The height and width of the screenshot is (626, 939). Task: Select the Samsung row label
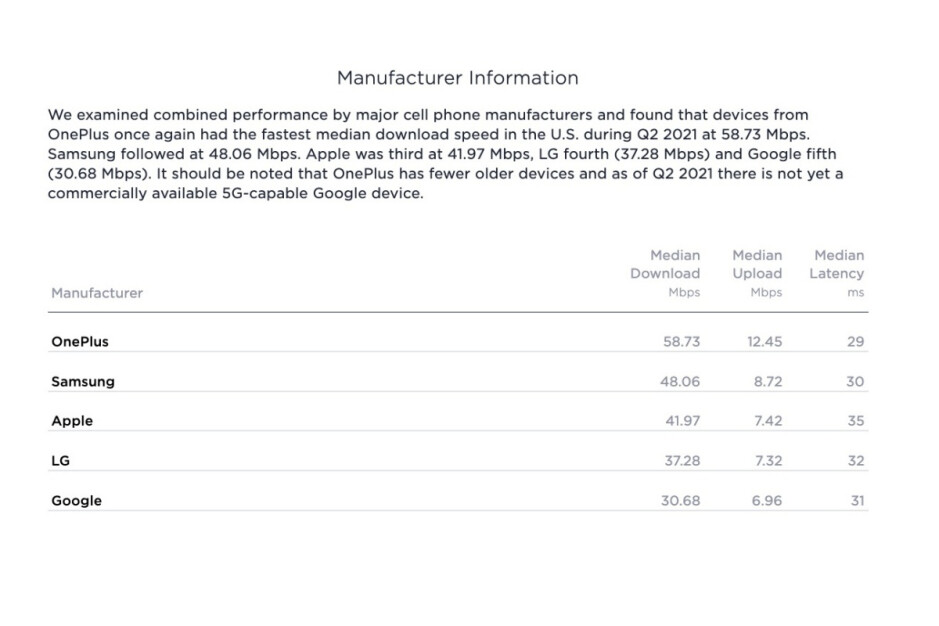pos(83,381)
